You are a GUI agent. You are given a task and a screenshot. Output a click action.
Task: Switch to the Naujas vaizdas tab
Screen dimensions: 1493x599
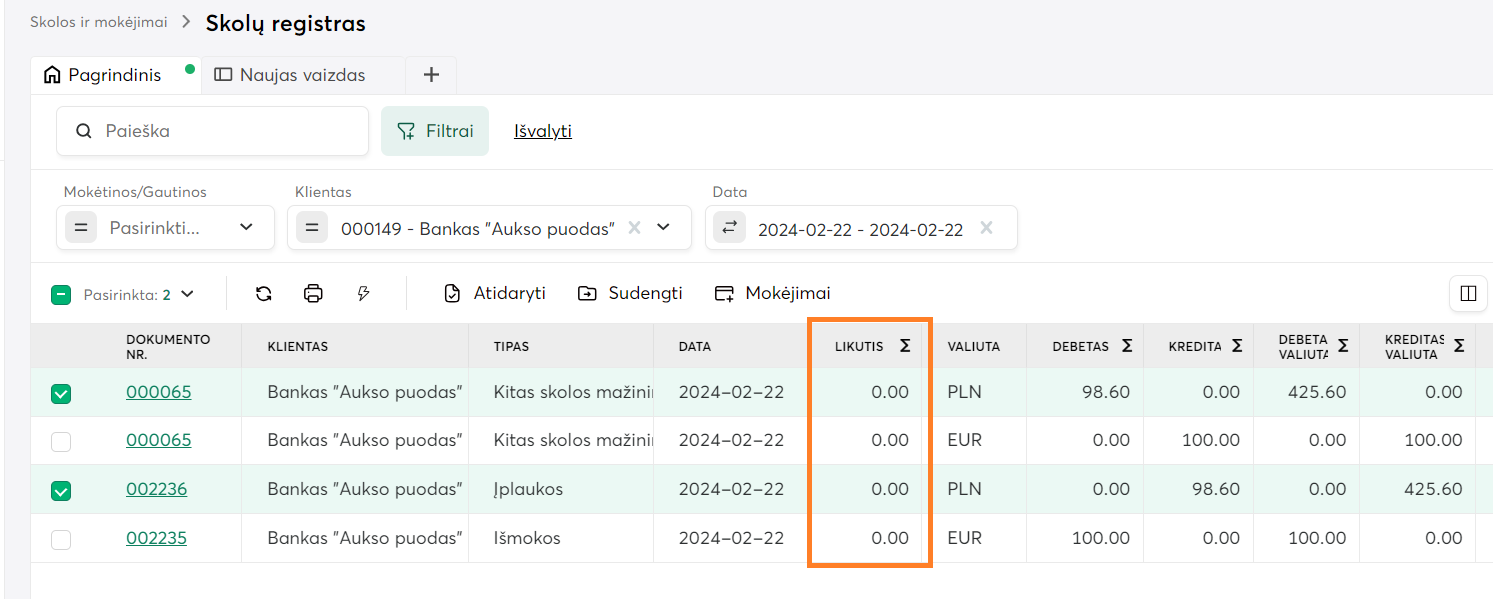coord(302,75)
